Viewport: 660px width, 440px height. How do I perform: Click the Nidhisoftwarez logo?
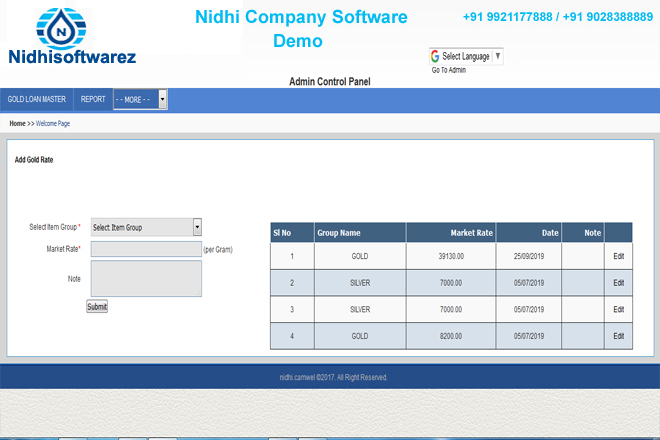coord(72,36)
